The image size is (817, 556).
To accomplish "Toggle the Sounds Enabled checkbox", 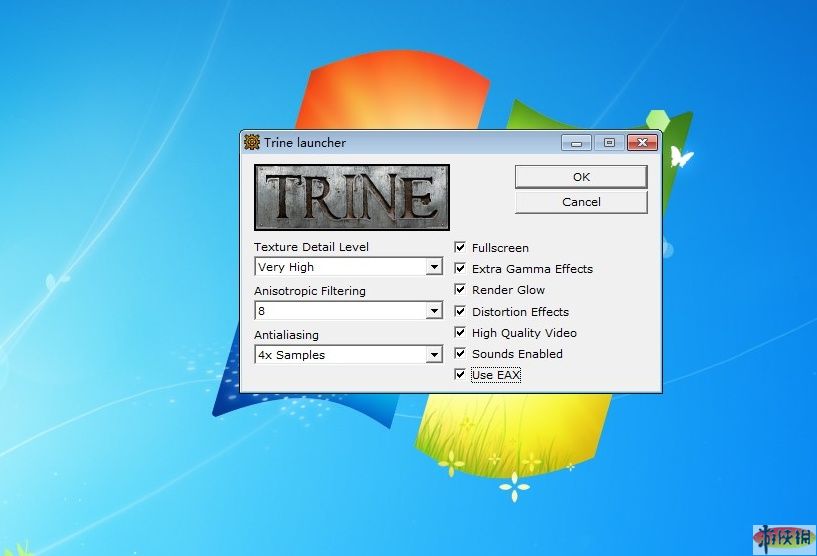I will 460,353.
